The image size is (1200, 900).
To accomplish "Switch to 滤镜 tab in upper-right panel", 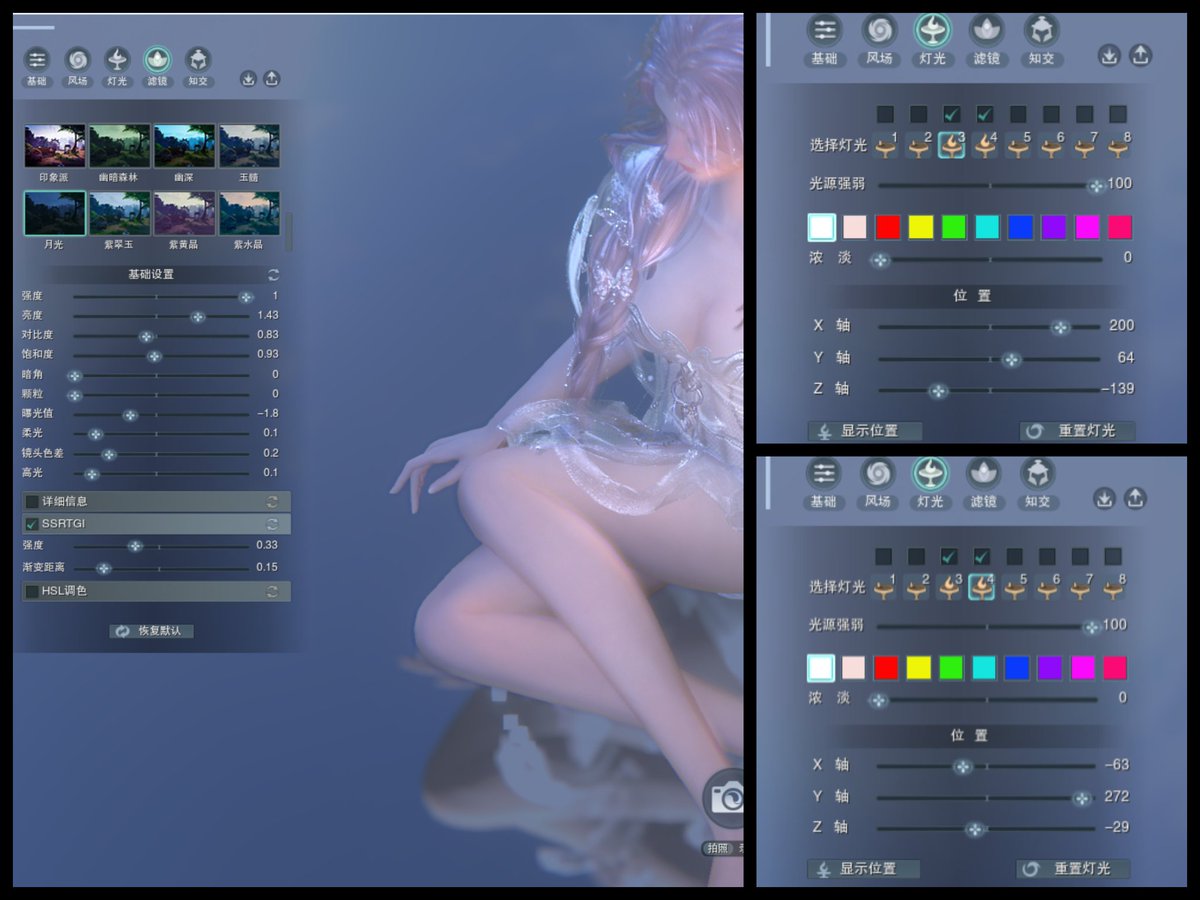I will click(987, 40).
